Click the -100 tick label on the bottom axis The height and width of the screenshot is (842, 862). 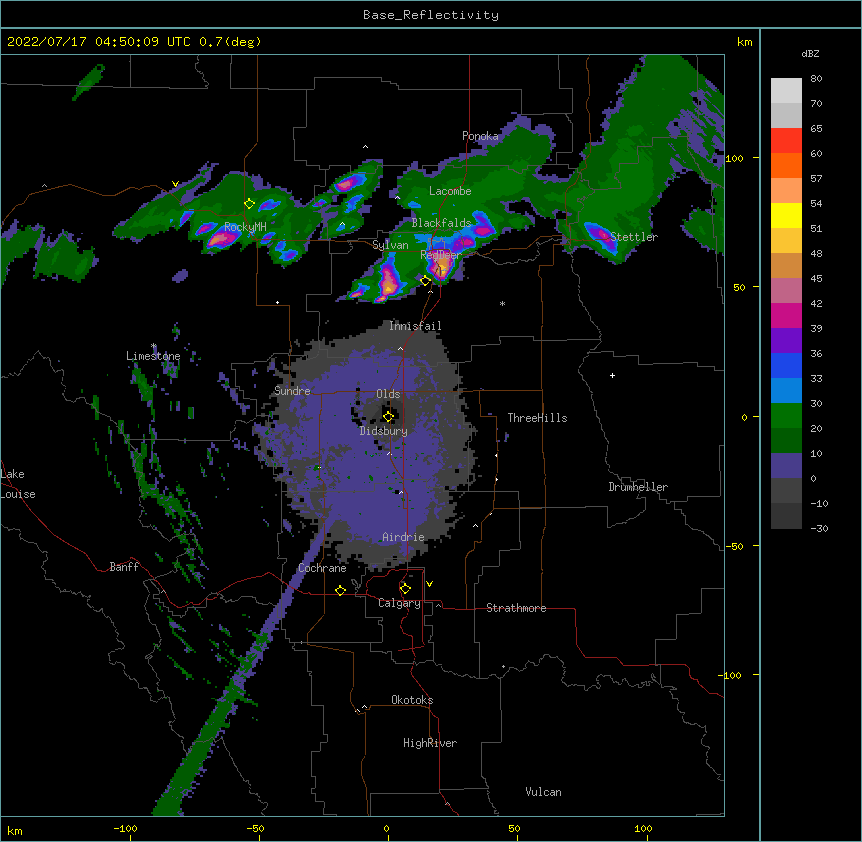click(125, 829)
